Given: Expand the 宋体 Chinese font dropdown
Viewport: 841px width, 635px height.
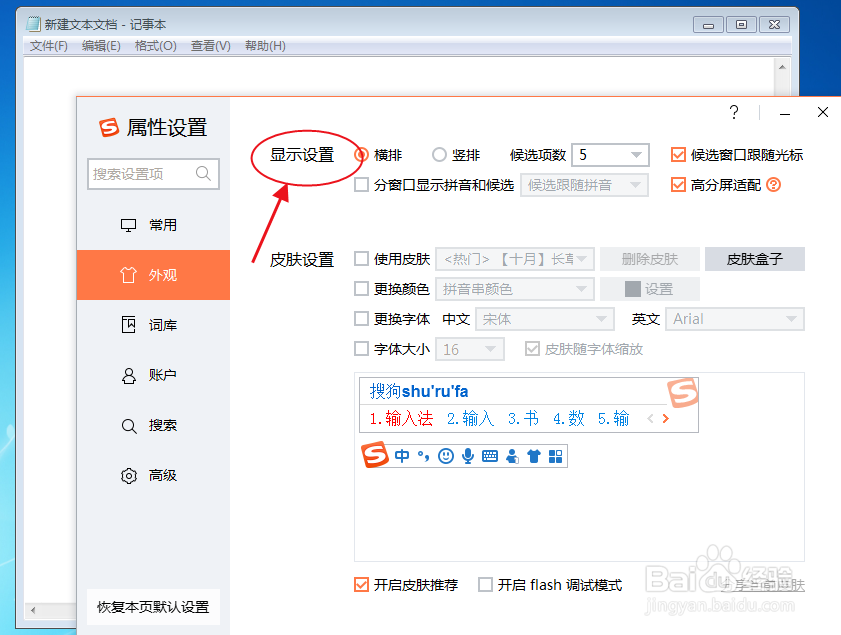Looking at the screenshot, I should pyautogui.click(x=545, y=319).
